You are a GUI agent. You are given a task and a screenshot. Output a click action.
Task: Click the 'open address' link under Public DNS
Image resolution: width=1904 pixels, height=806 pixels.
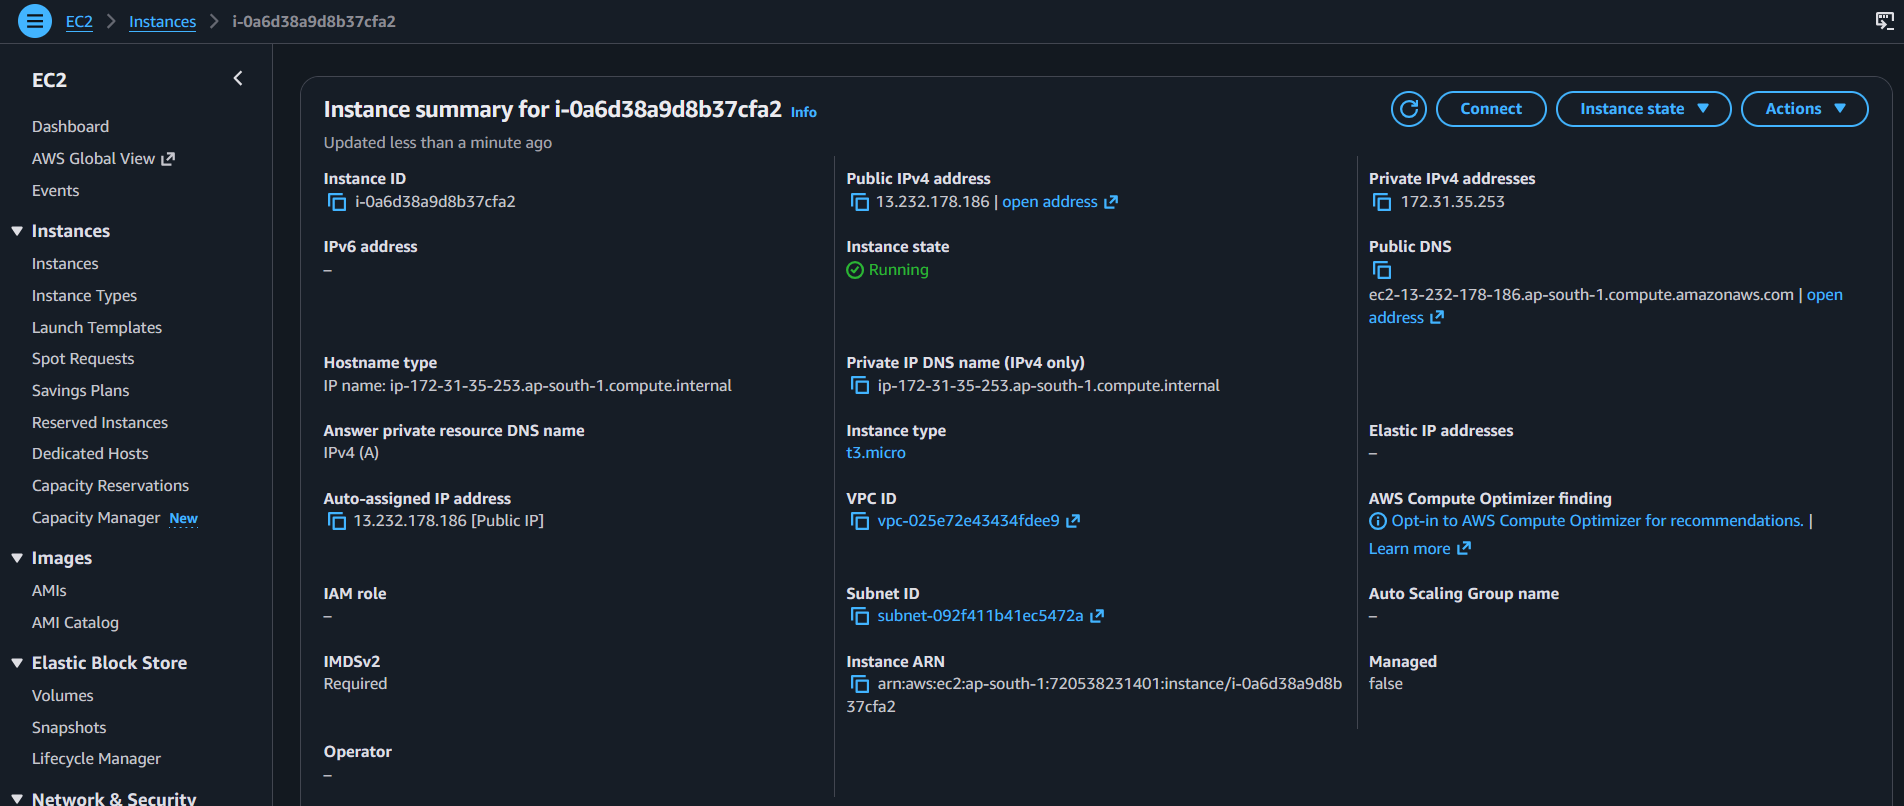[1606, 306]
